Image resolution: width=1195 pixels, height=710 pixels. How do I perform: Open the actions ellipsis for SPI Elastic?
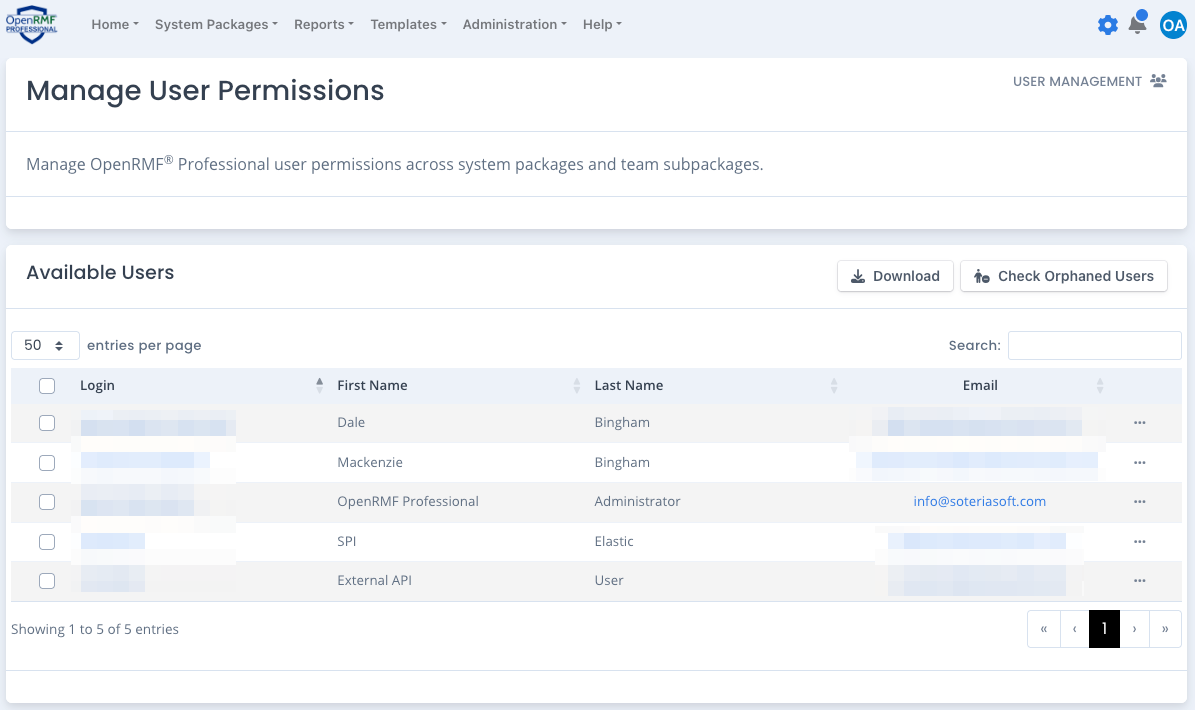click(x=1139, y=542)
